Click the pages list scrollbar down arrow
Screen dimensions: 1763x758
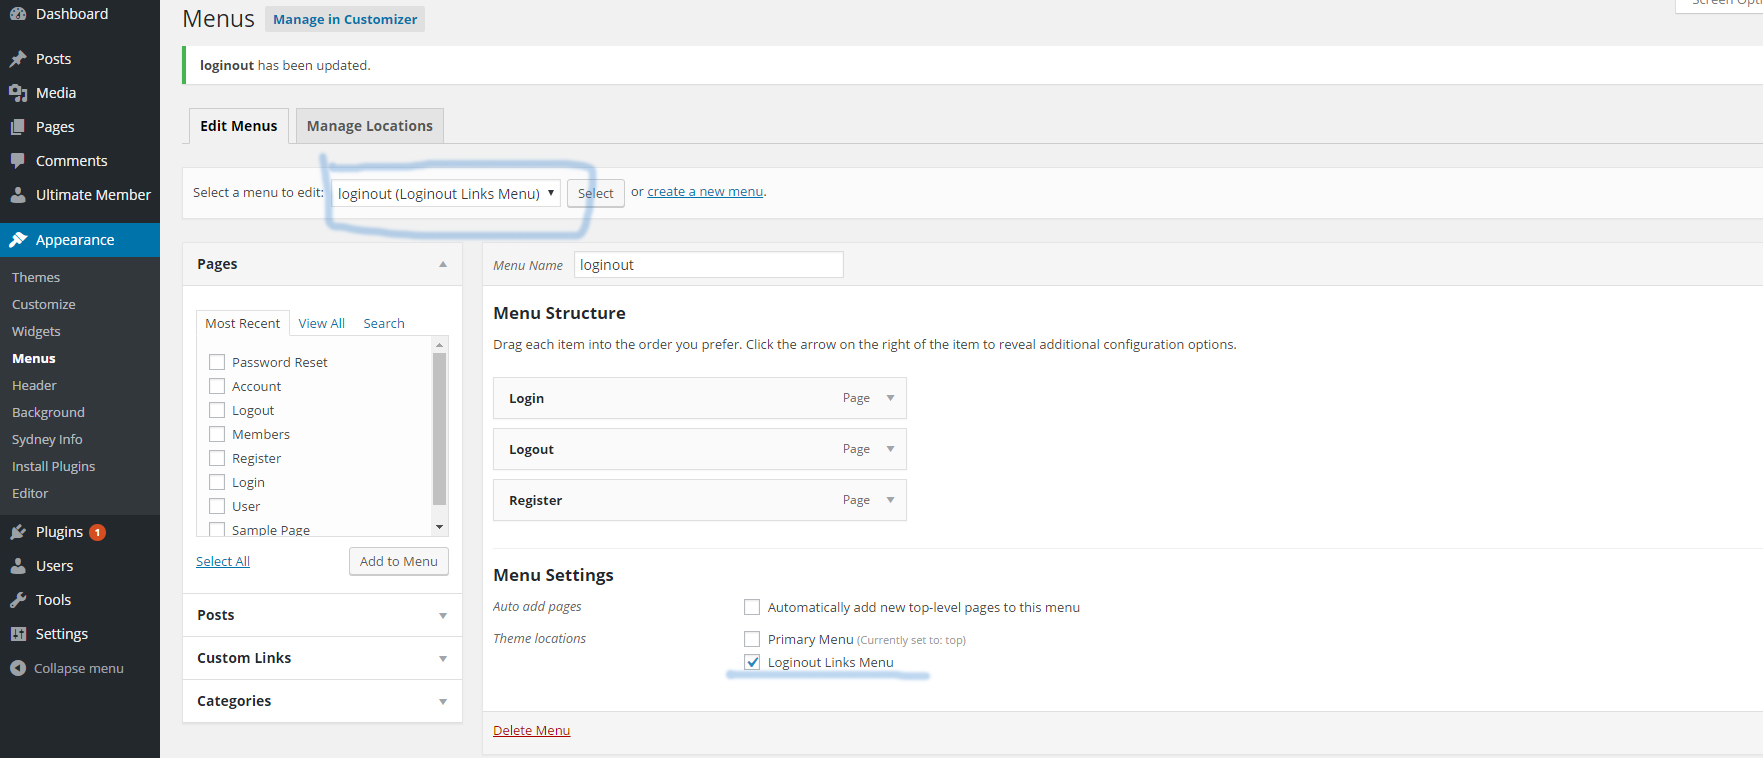pyautogui.click(x=439, y=527)
